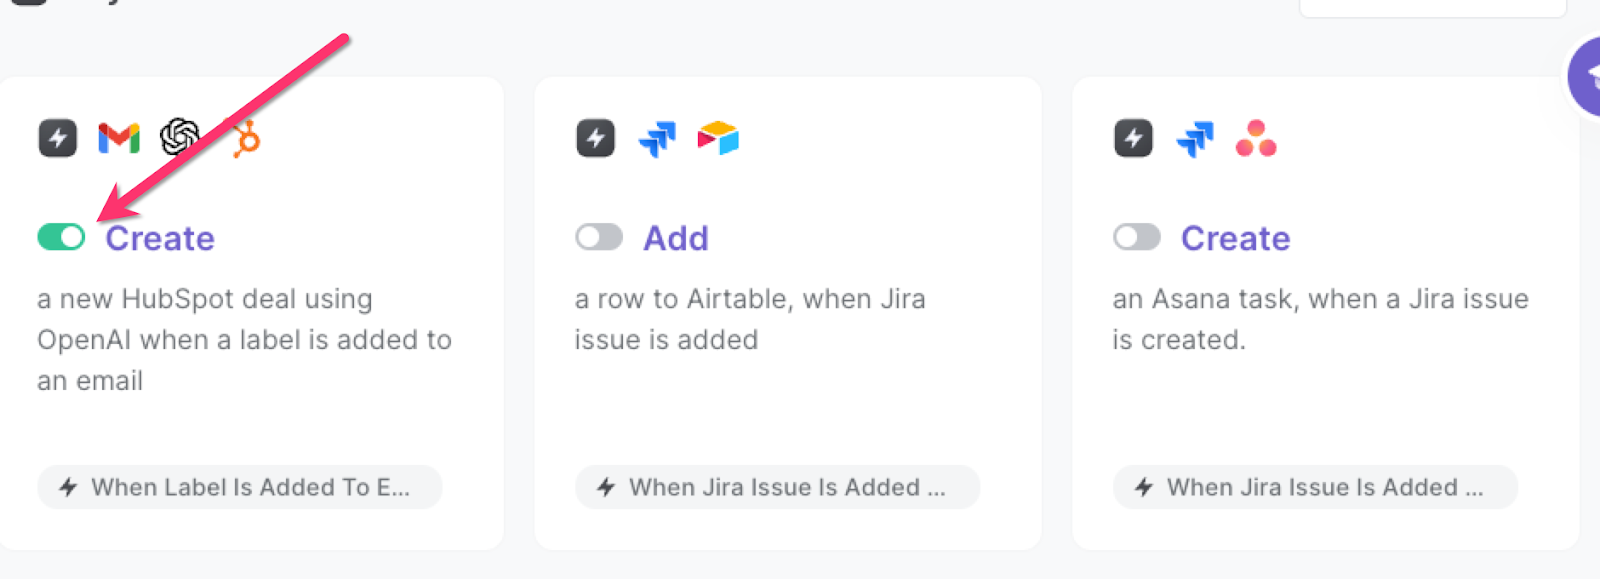Click the When Jira Issue Is Added chip on Asana card

[x=1313, y=487]
